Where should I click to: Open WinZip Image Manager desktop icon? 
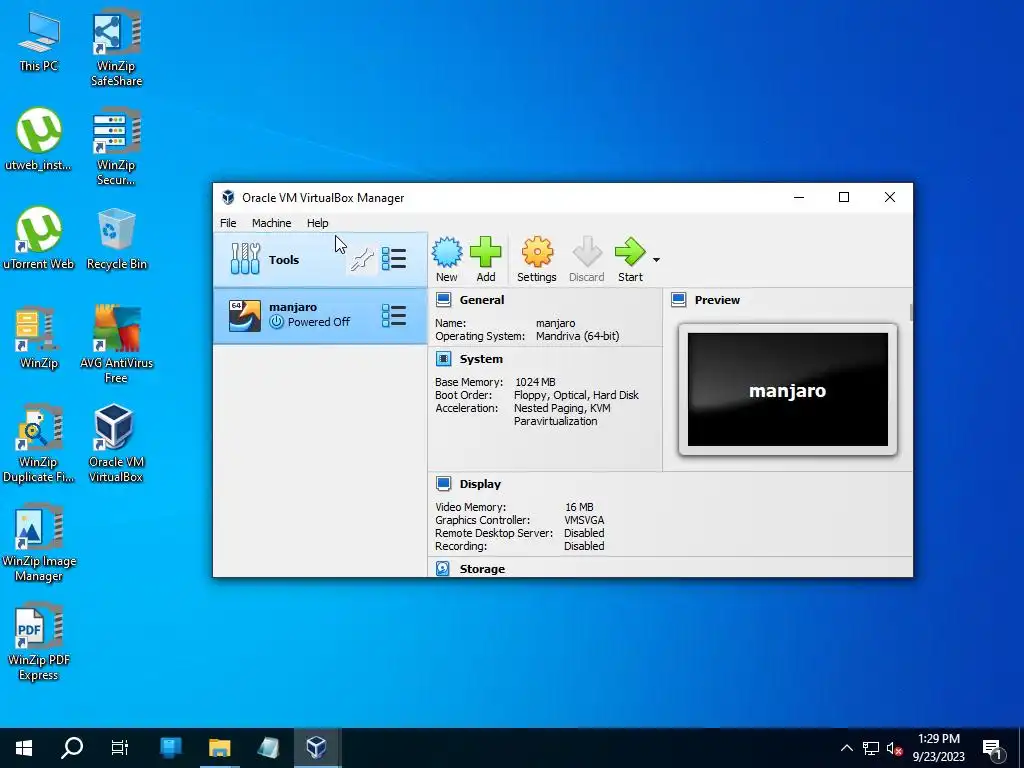point(39,543)
